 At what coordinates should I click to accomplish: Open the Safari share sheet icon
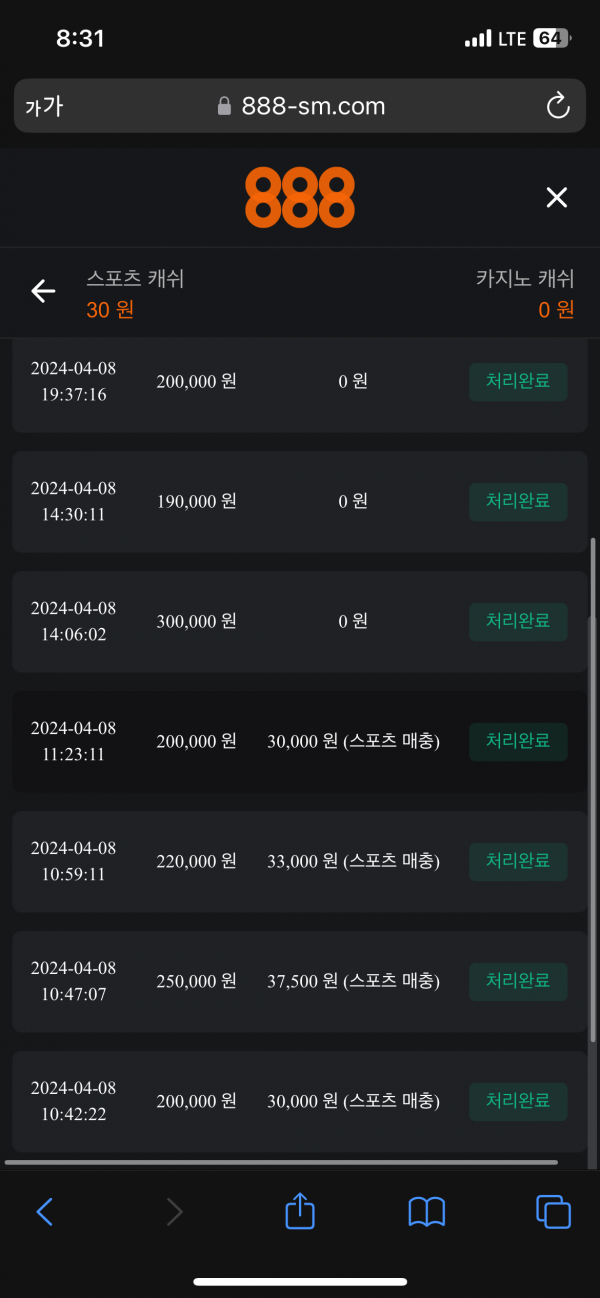pyautogui.click(x=300, y=1212)
